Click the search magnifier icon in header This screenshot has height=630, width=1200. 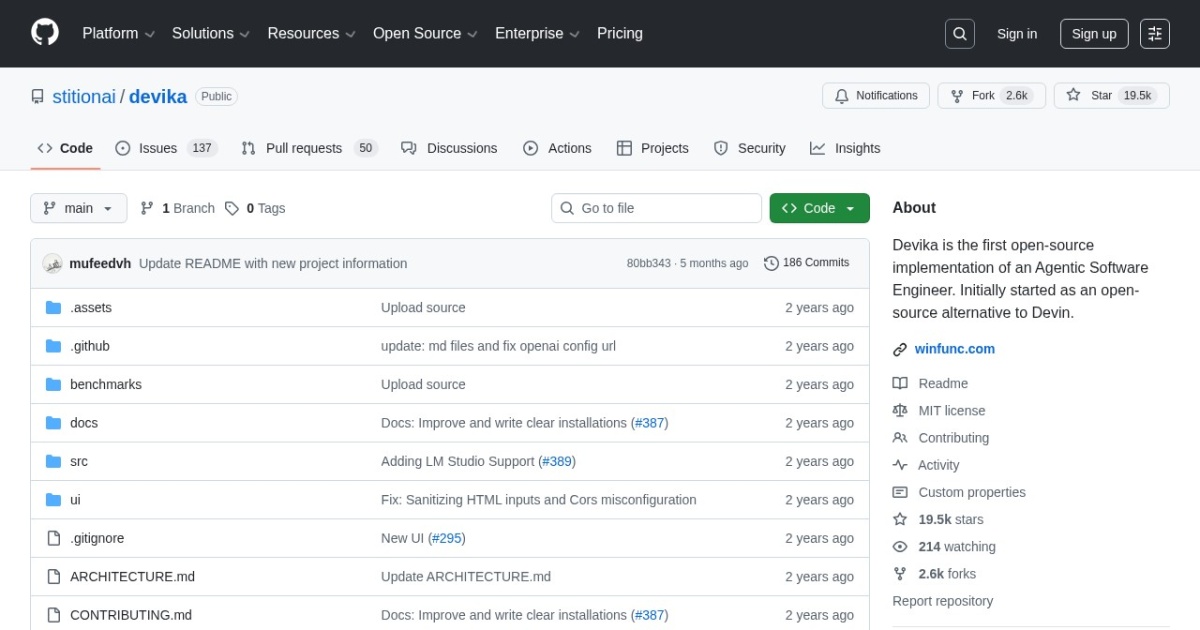coord(959,34)
